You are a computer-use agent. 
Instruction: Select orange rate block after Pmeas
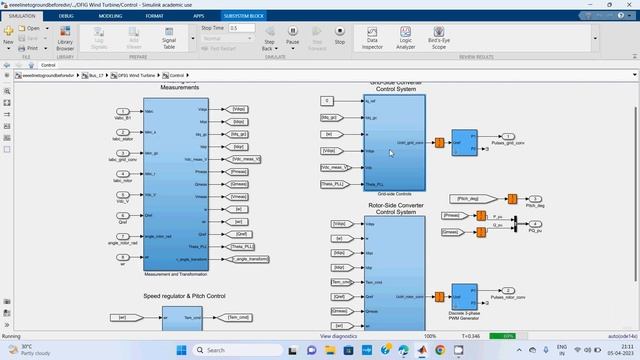pyautogui.click(x=481, y=216)
